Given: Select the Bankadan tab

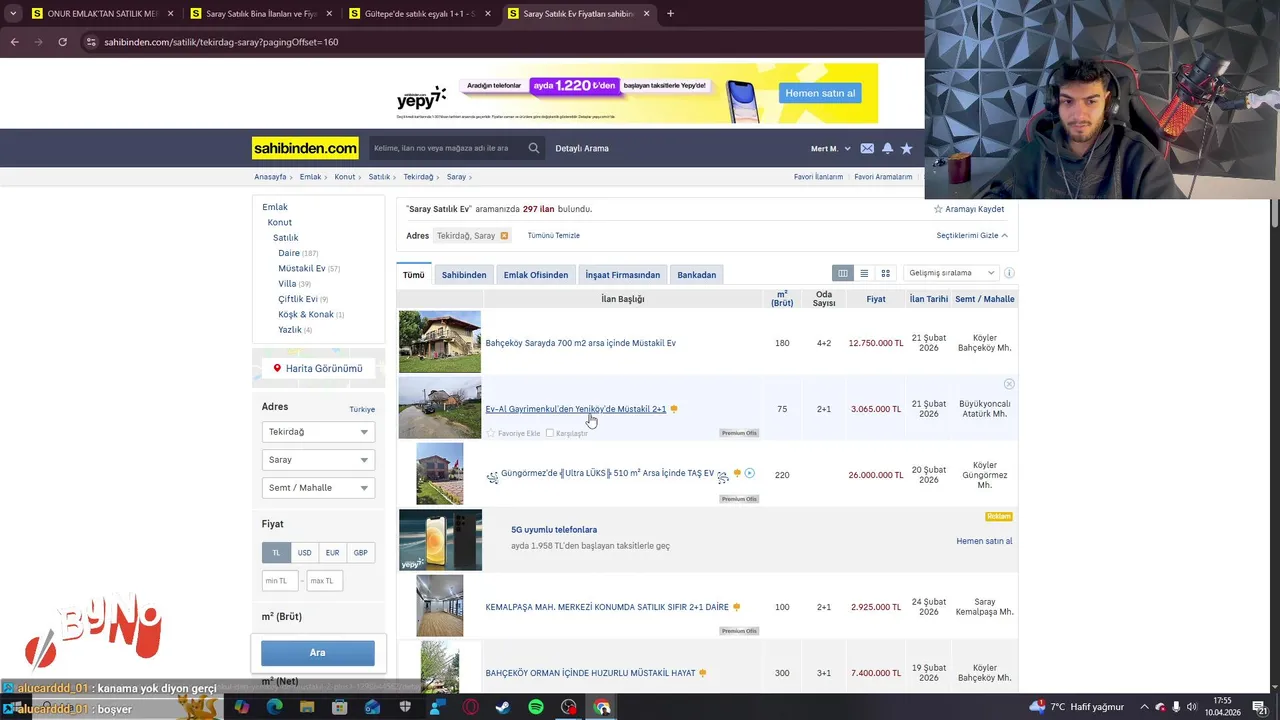Looking at the screenshot, I should (x=697, y=274).
